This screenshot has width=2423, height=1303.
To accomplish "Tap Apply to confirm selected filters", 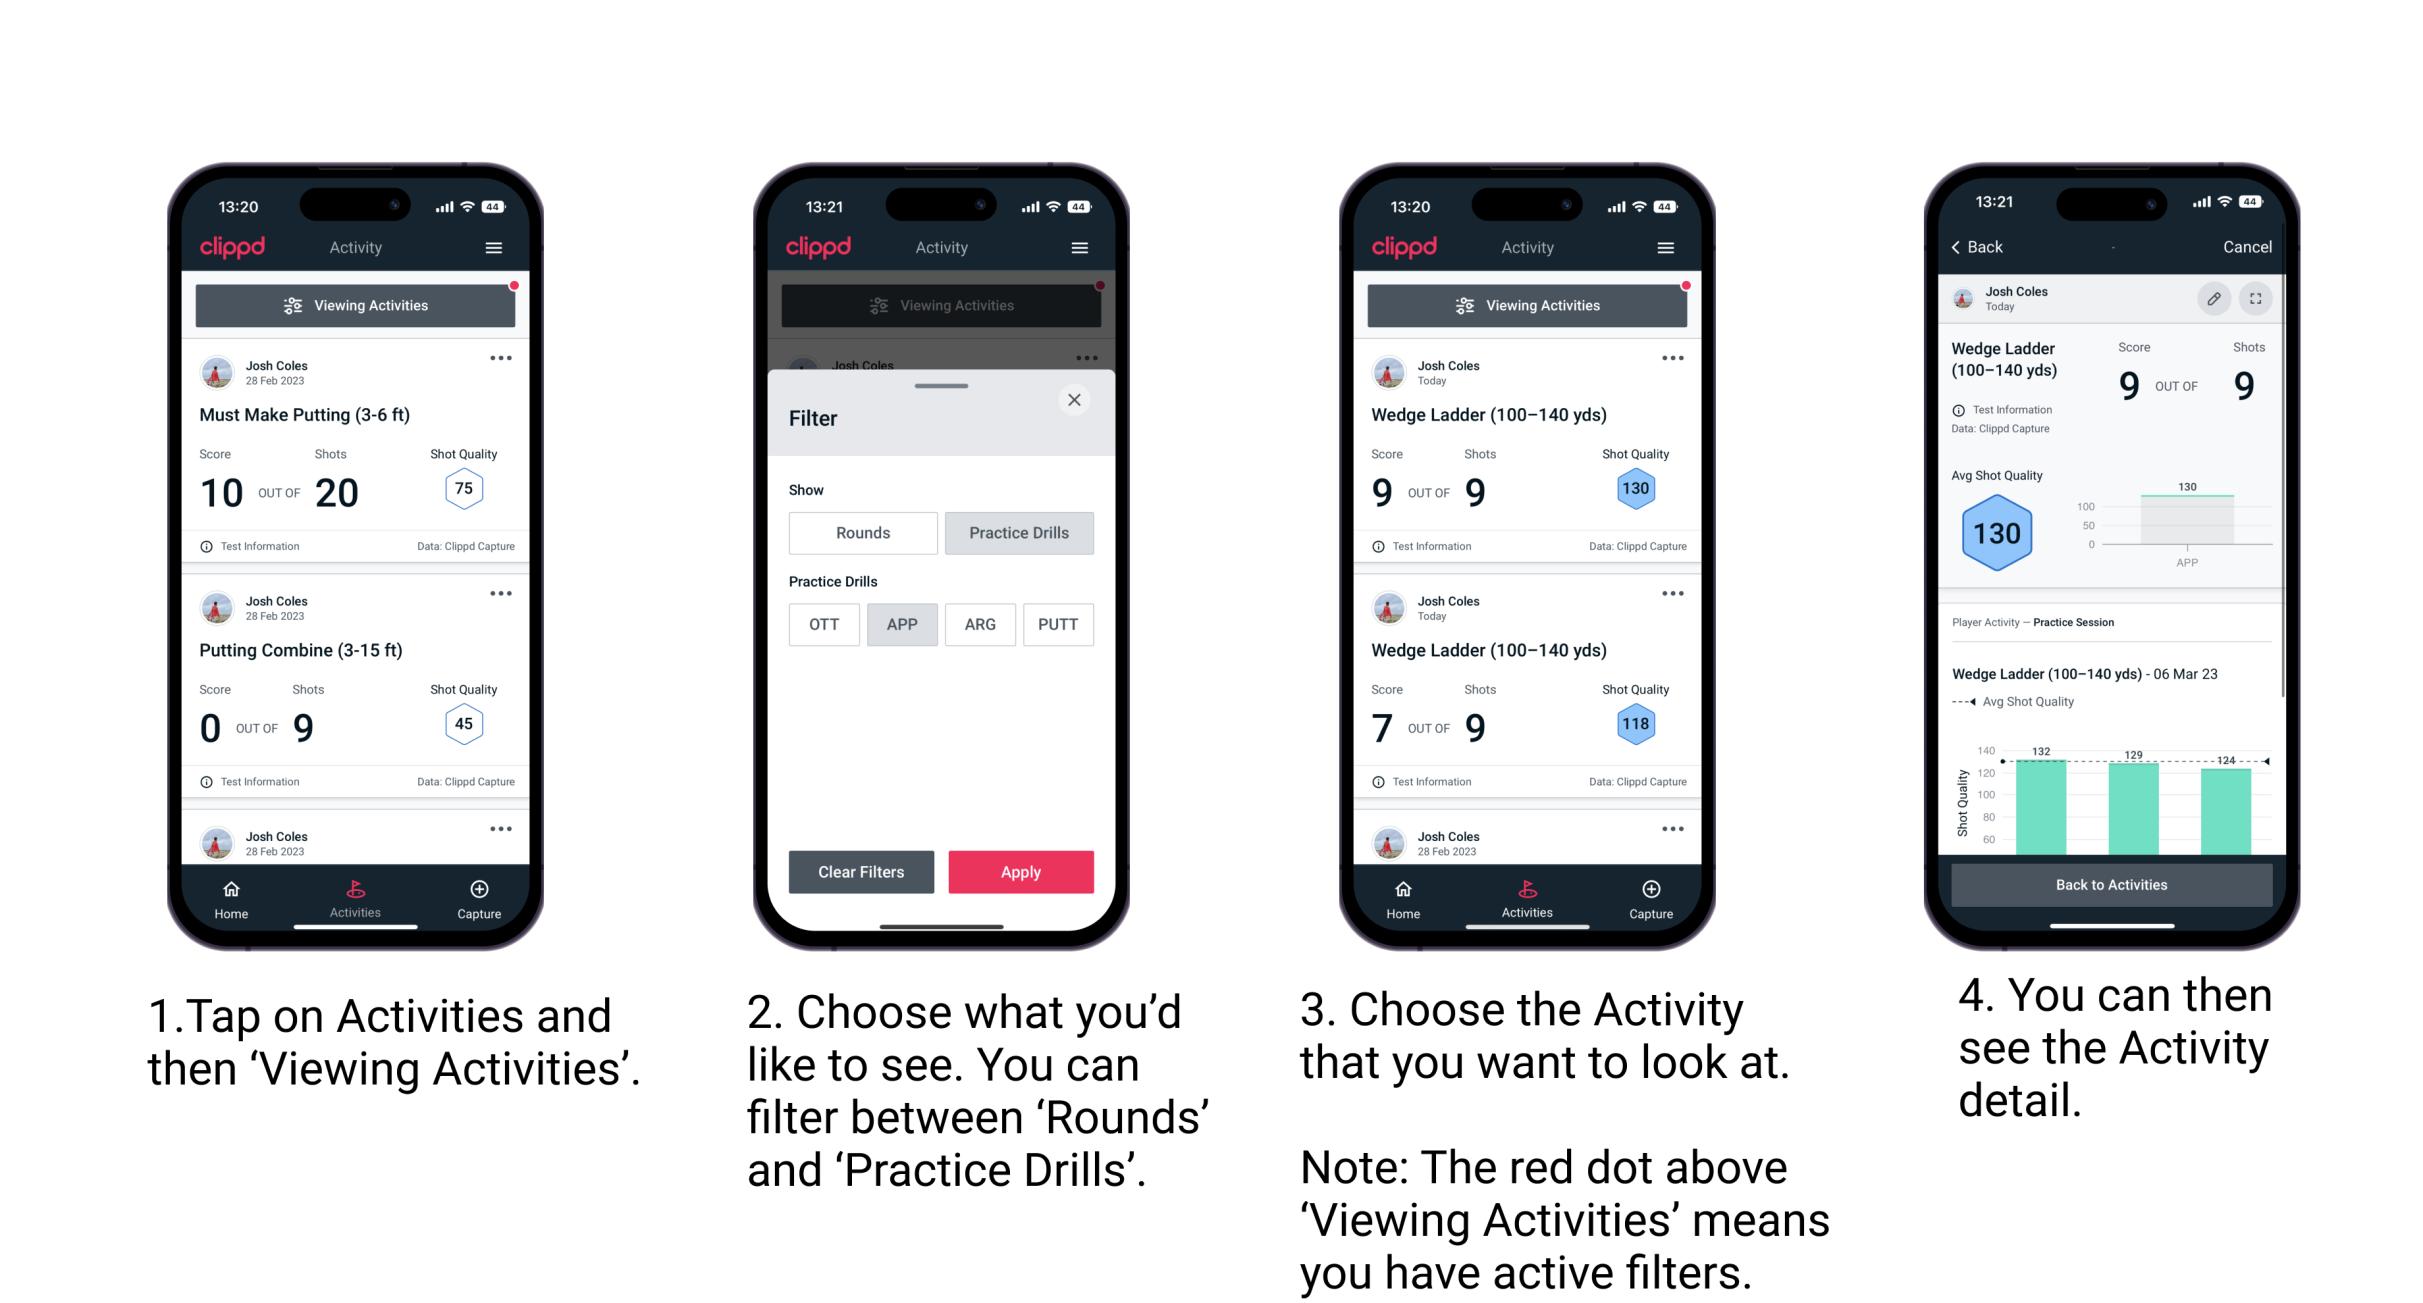I will pos(1021,870).
